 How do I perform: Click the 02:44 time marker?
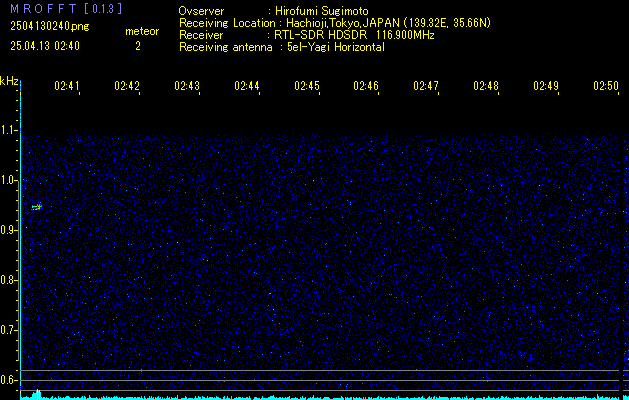(247, 86)
